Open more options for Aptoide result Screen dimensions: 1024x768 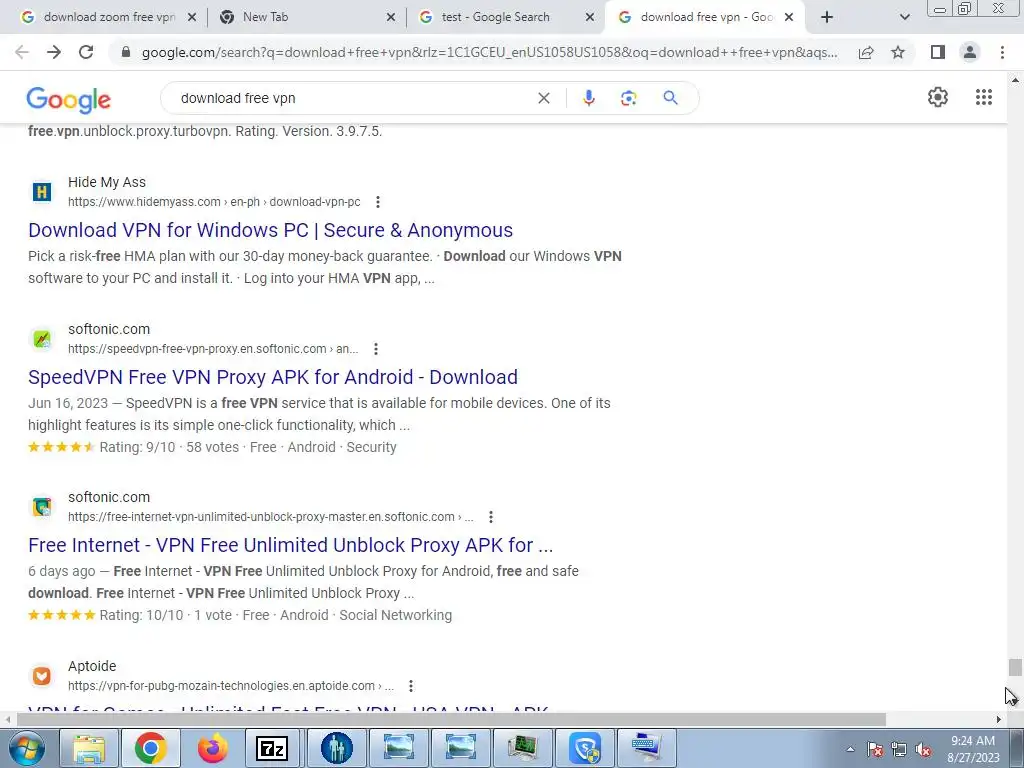(x=410, y=686)
